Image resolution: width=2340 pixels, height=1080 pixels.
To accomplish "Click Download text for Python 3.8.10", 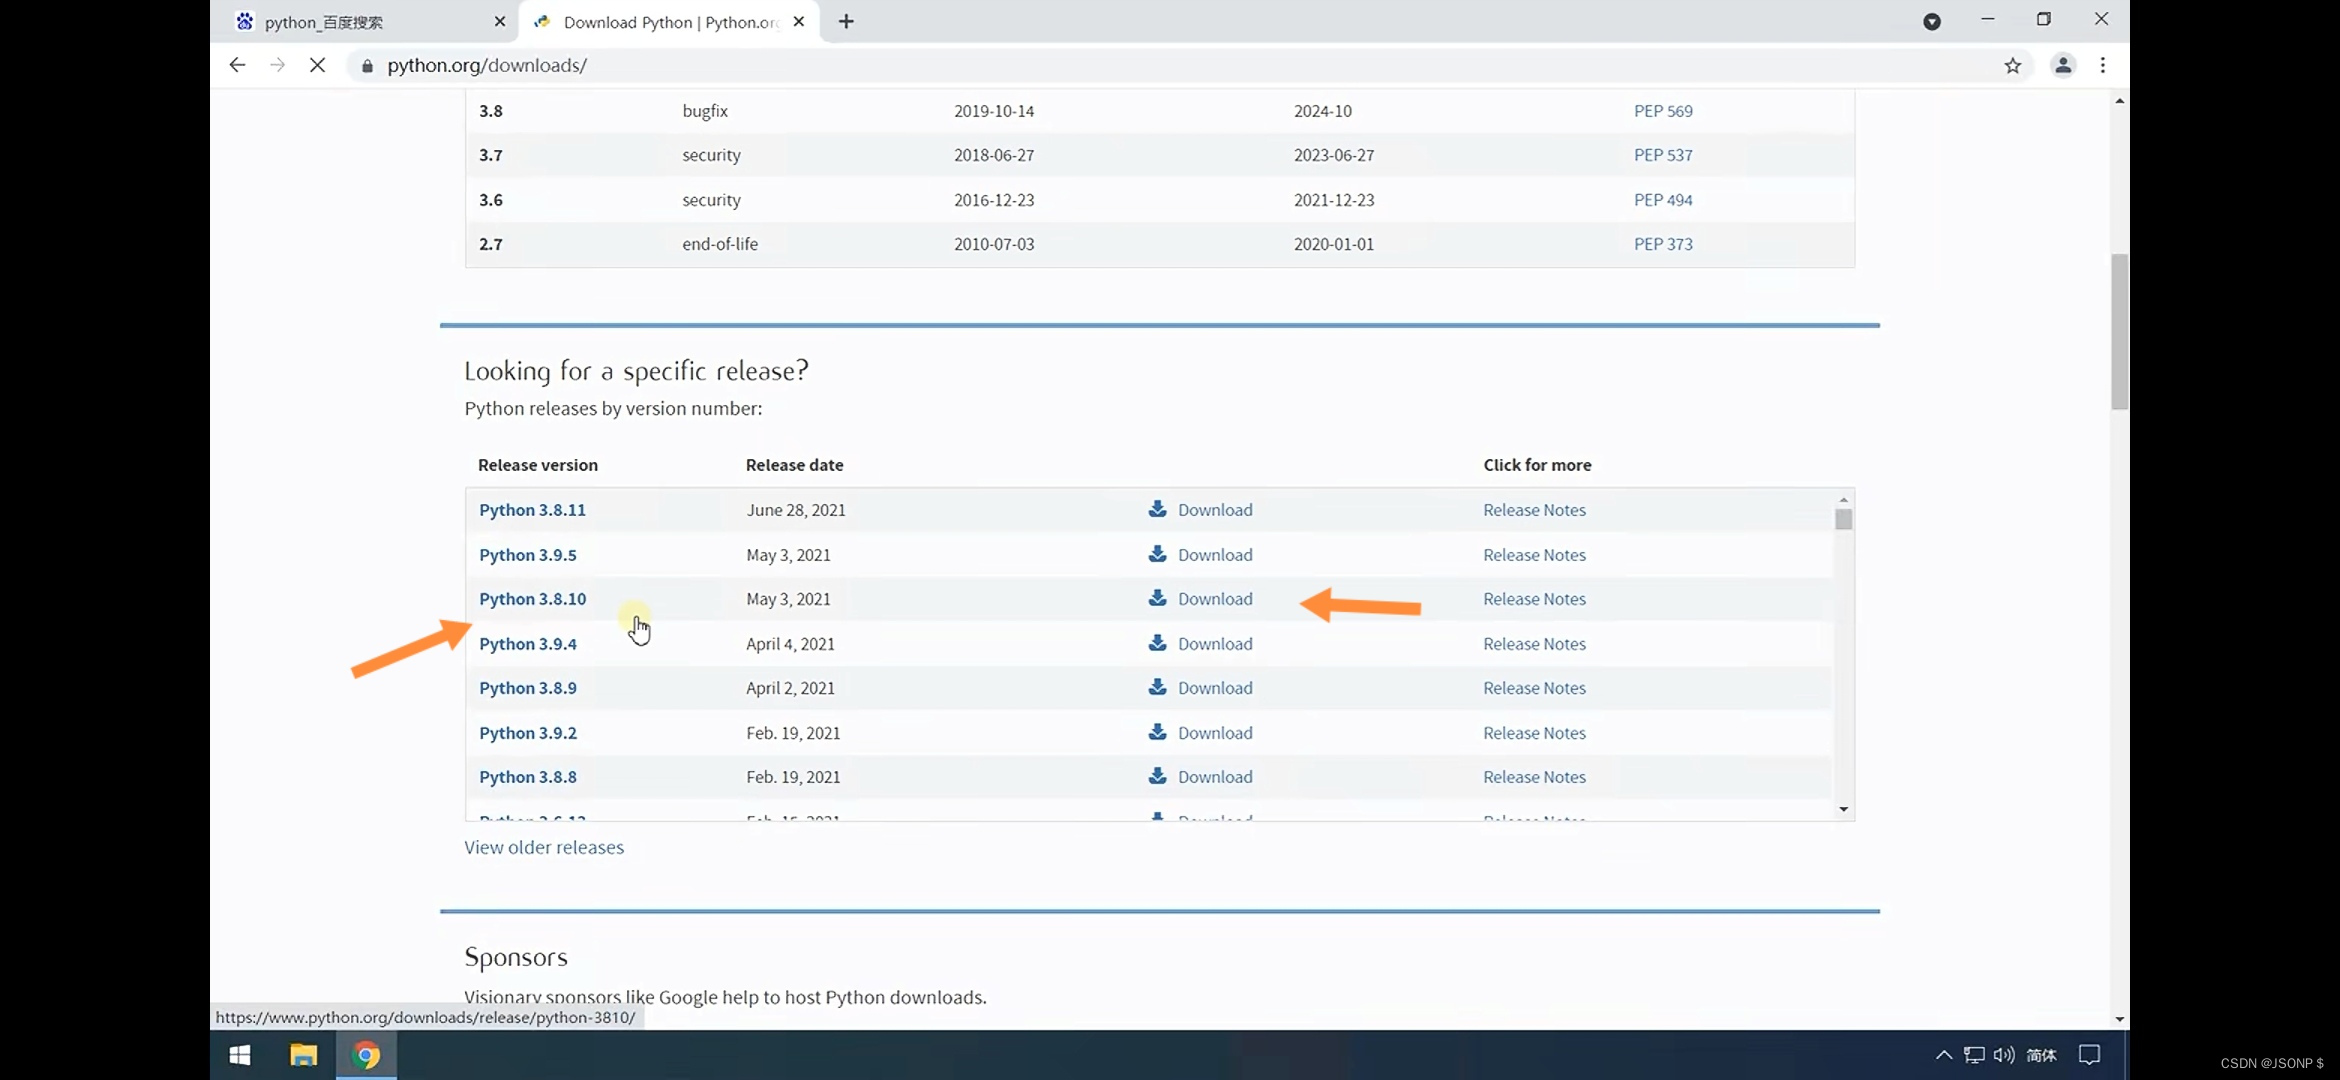I will [1215, 599].
